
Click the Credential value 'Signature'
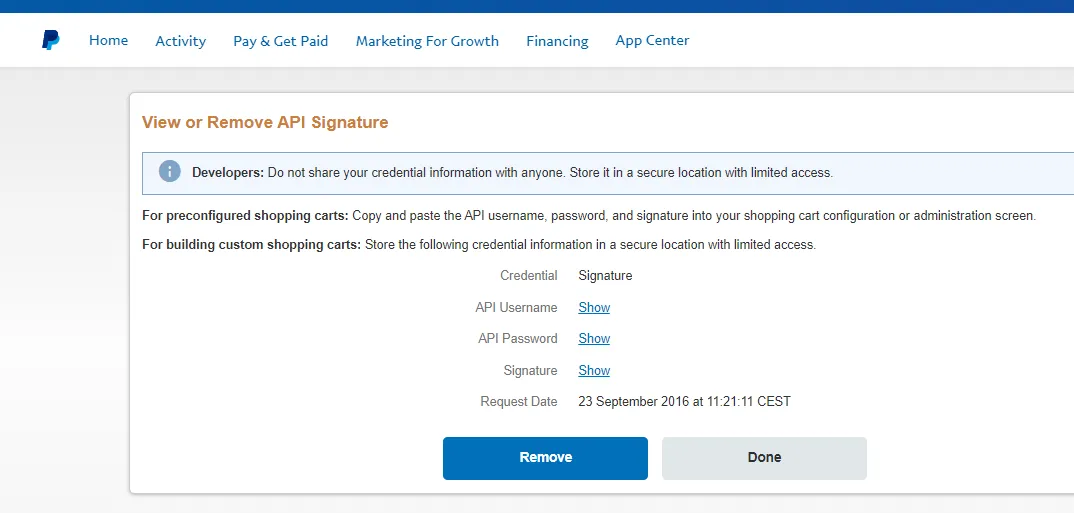pos(605,276)
